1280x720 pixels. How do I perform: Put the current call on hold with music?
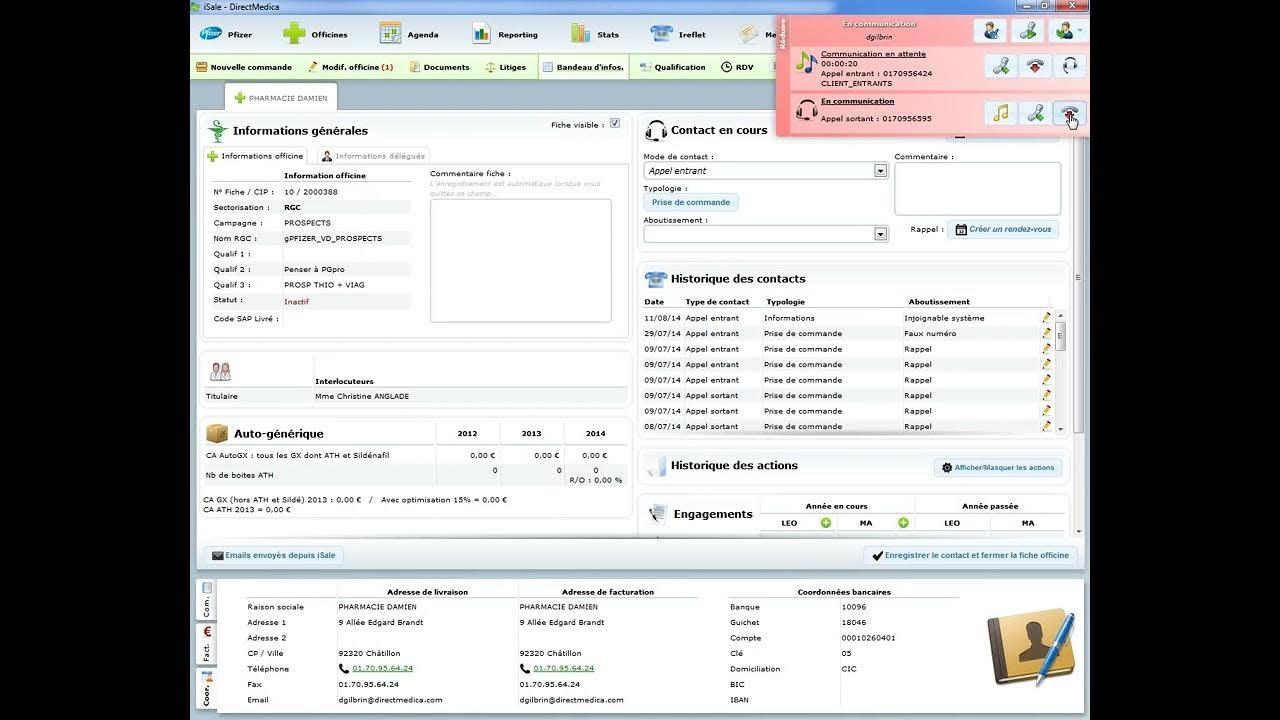click(x=1001, y=113)
